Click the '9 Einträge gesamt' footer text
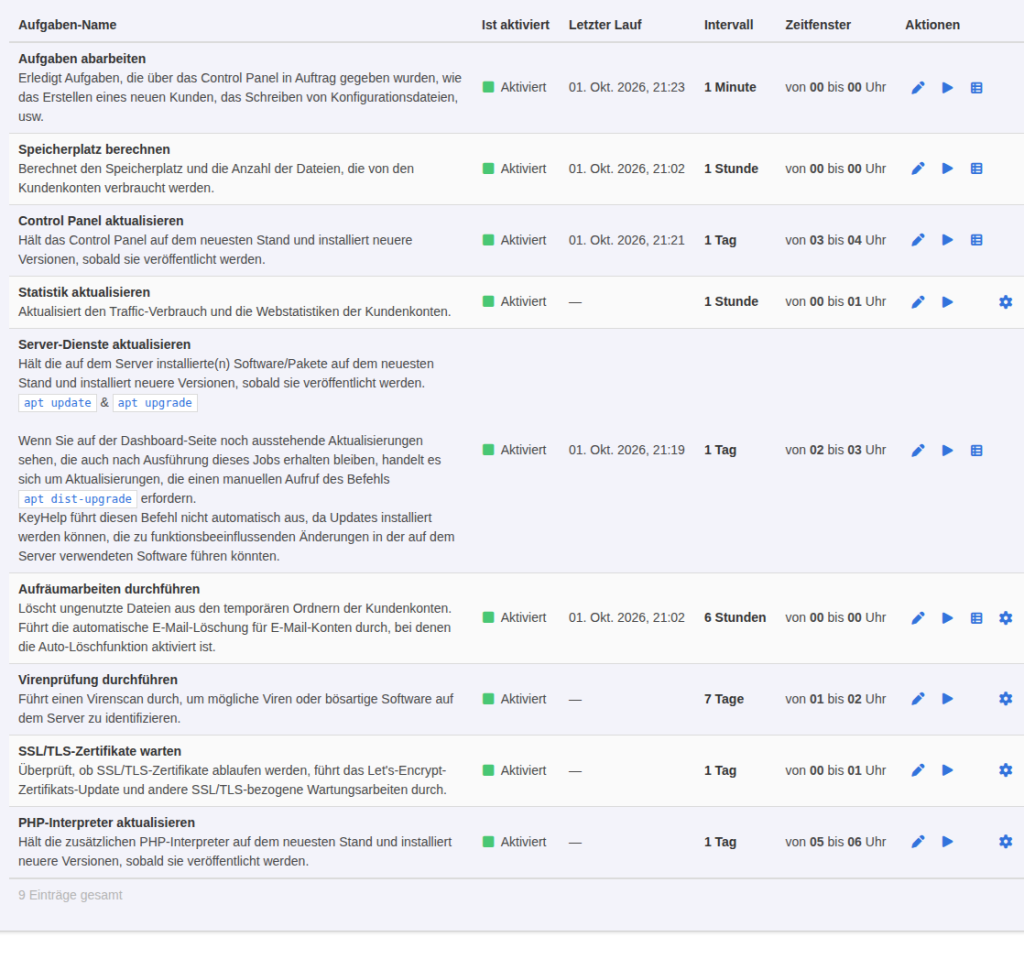Screen dimensions: 1024x959 click(70, 895)
